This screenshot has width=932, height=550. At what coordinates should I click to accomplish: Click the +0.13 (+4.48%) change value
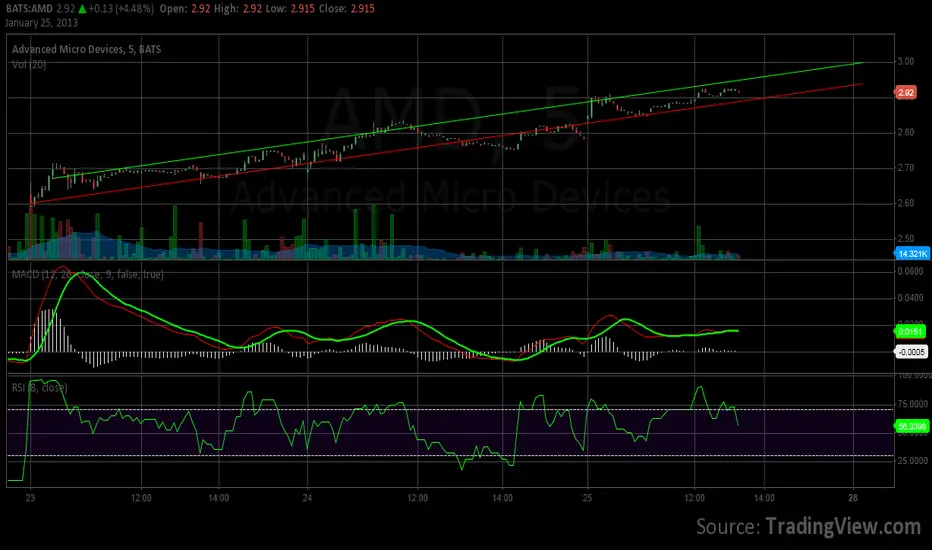(x=121, y=9)
